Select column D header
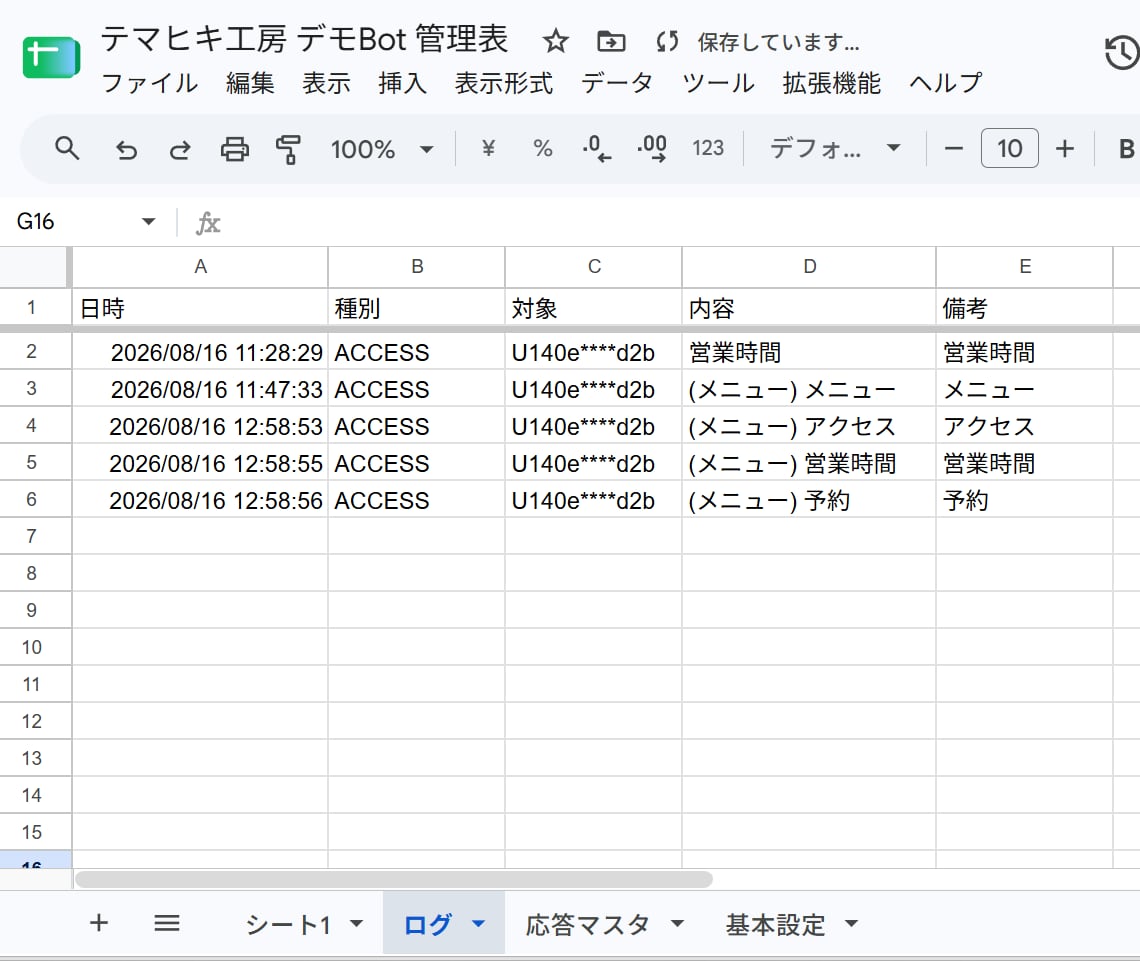This screenshot has height=961, width=1140. (x=809, y=267)
